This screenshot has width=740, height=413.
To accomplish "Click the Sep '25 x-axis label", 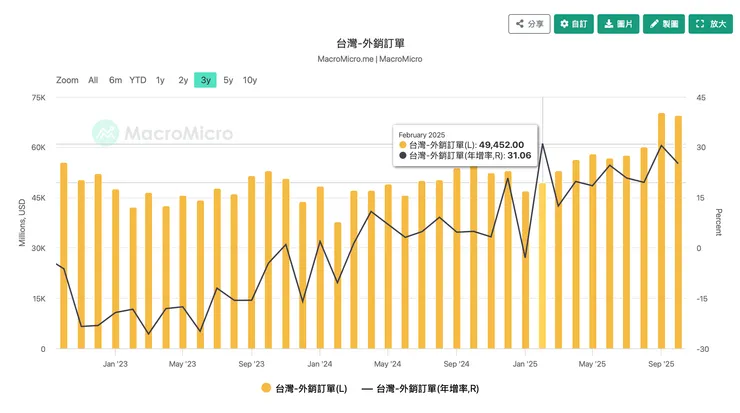I will point(661,364).
